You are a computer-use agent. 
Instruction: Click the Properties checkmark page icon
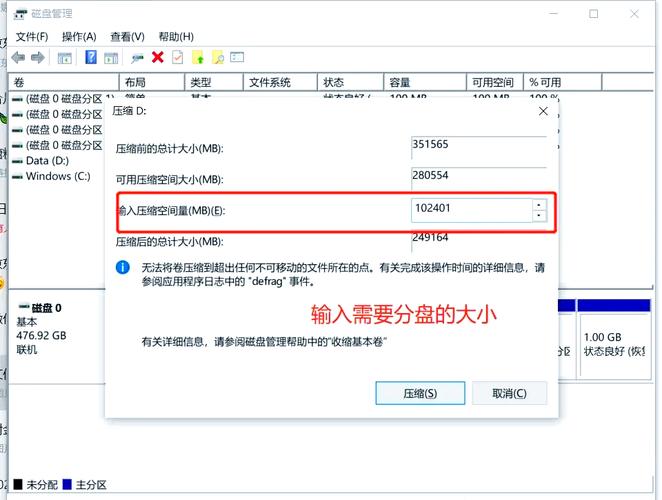tap(177, 57)
